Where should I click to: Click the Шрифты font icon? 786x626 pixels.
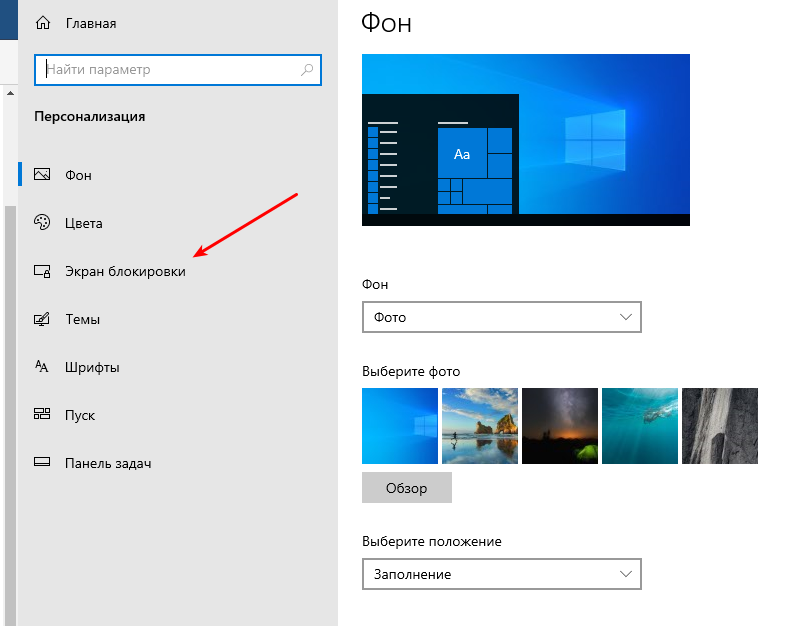pyautogui.click(x=42, y=367)
